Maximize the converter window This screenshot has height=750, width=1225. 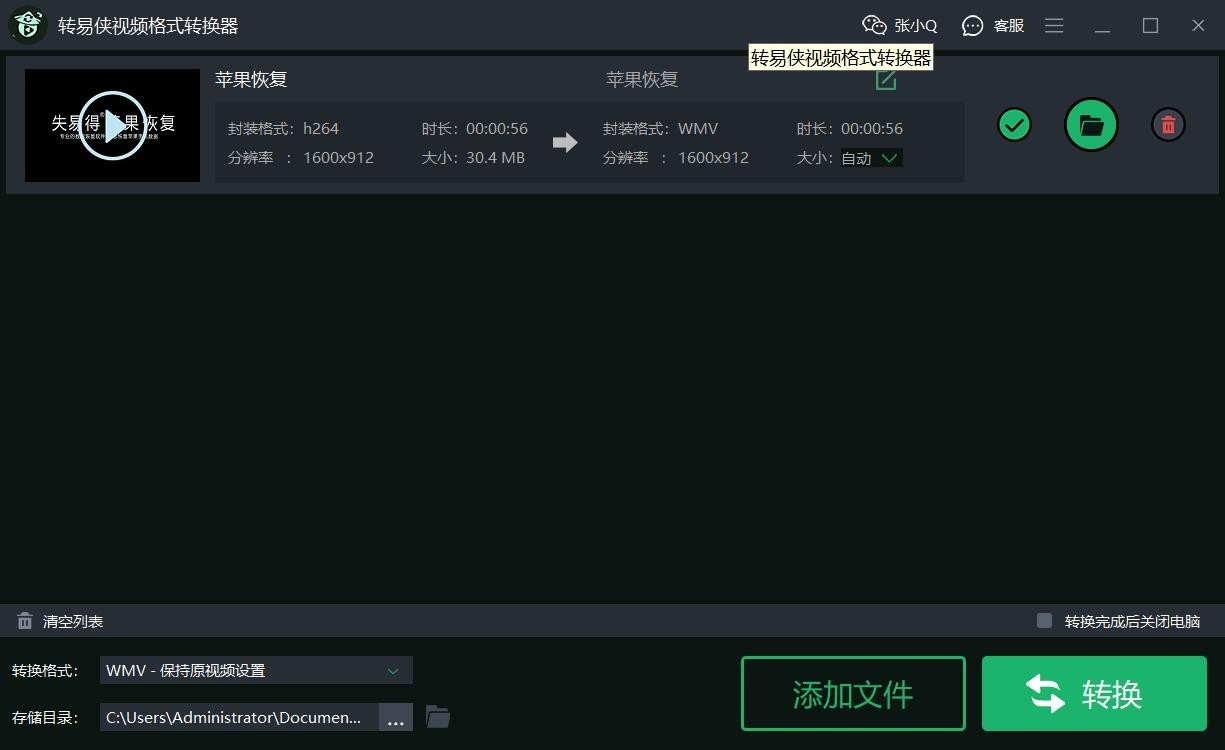[1150, 26]
